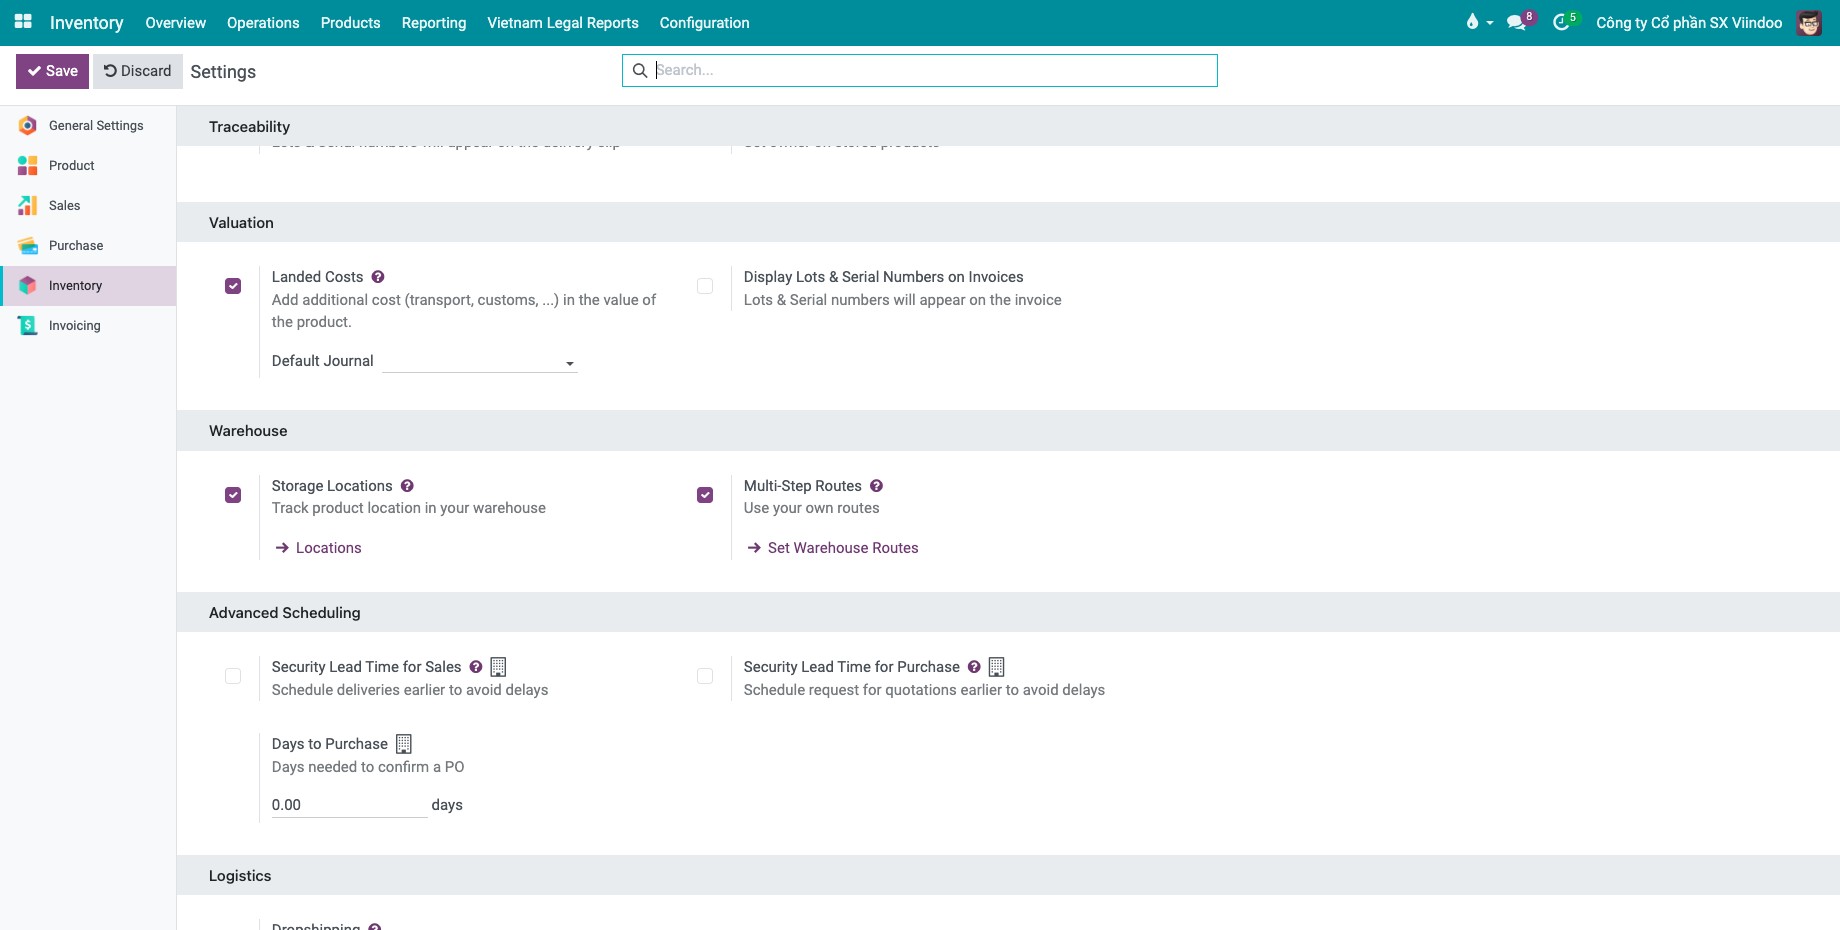The width and height of the screenshot is (1840, 930).
Task: Uncheck the Landed Costs checkbox
Action: click(233, 286)
